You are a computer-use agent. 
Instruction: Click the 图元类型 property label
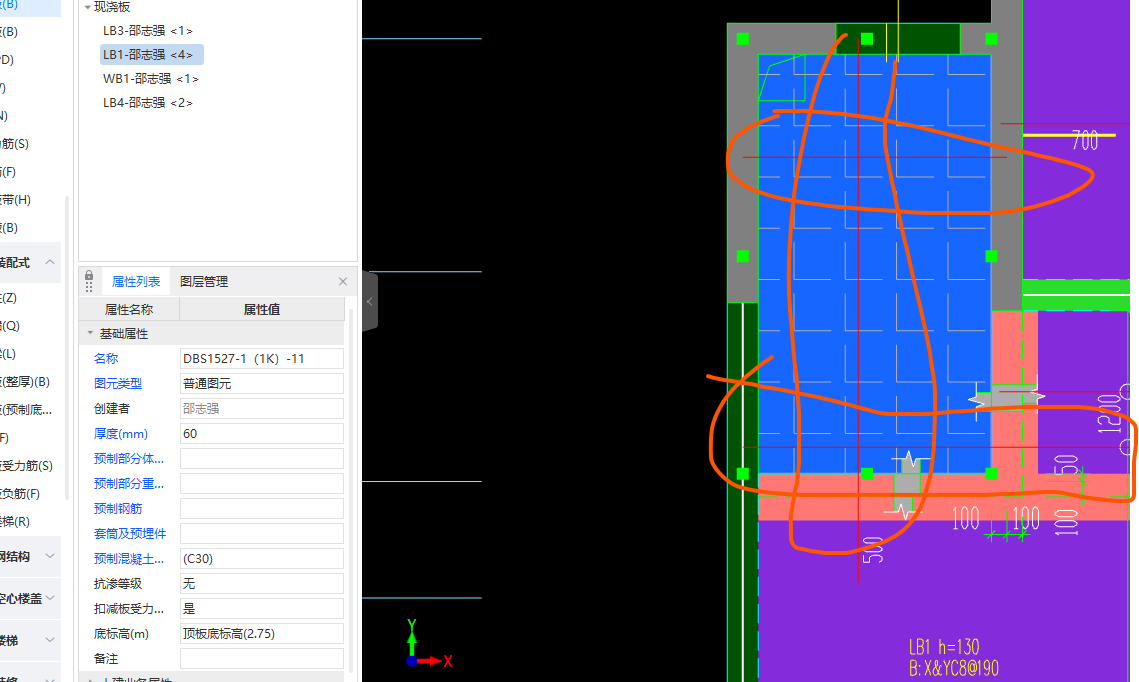pos(118,383)
